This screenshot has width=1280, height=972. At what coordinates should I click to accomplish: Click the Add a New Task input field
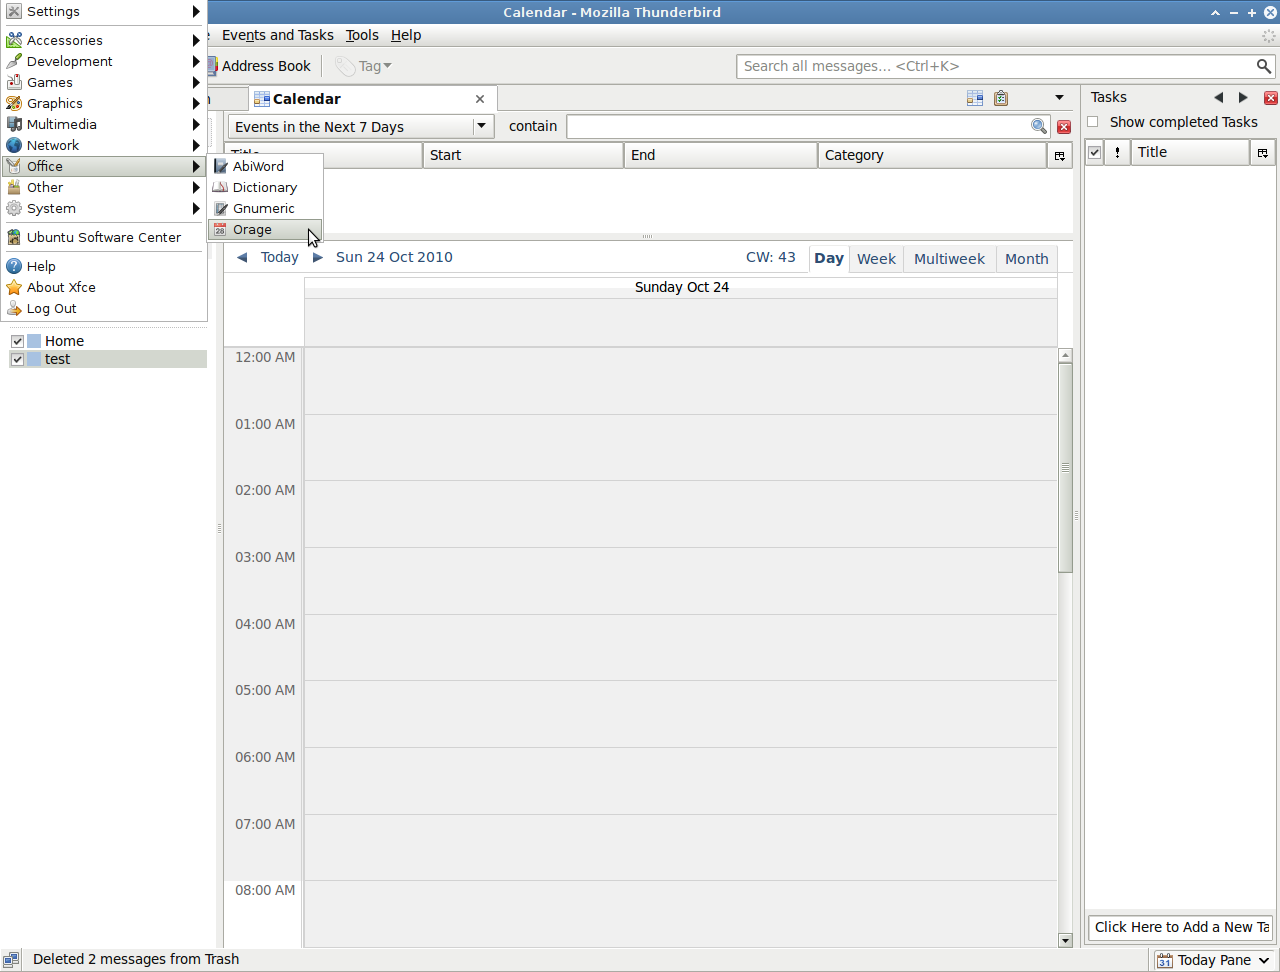pyautogui.click(x=1180, y=927)
